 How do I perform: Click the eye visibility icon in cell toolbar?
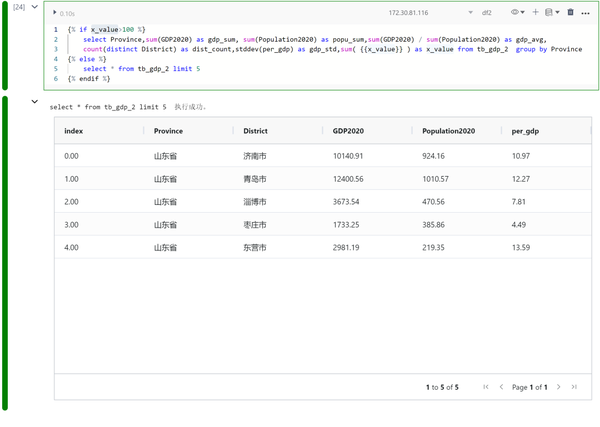[x=515, y=13]
